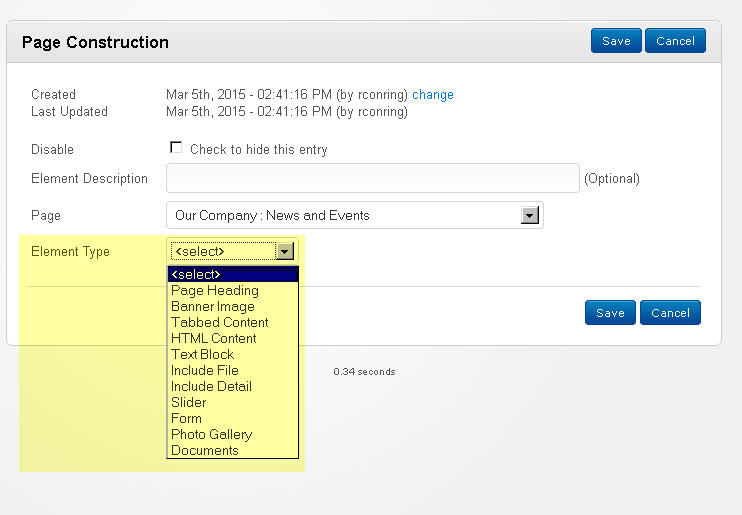Click the top Cancel button
Screen dimensions: 742x515
click(675, 41)
